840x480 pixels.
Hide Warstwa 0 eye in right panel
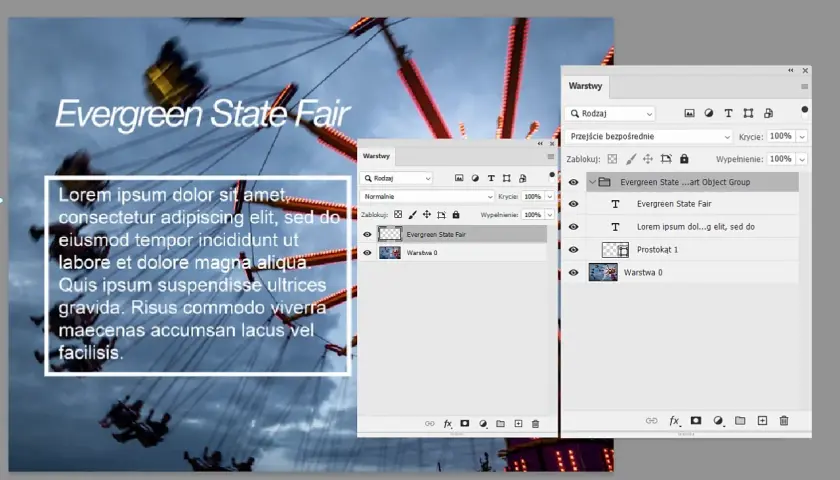click(573, 273)
